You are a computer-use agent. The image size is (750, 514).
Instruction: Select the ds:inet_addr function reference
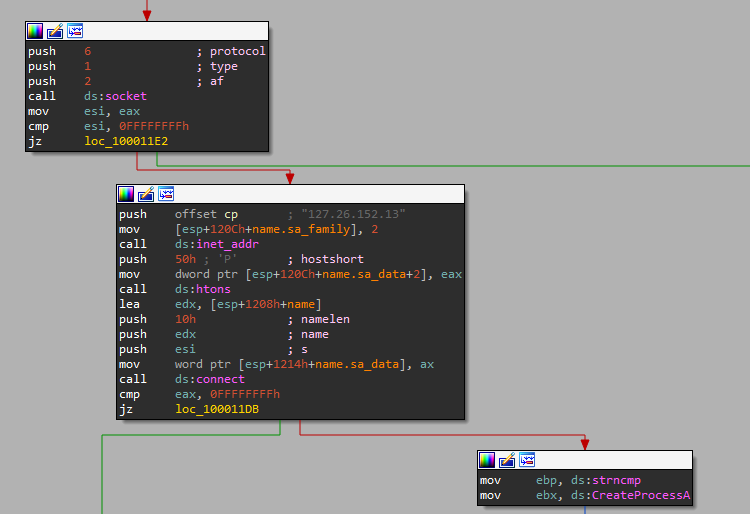click(210, 244)
